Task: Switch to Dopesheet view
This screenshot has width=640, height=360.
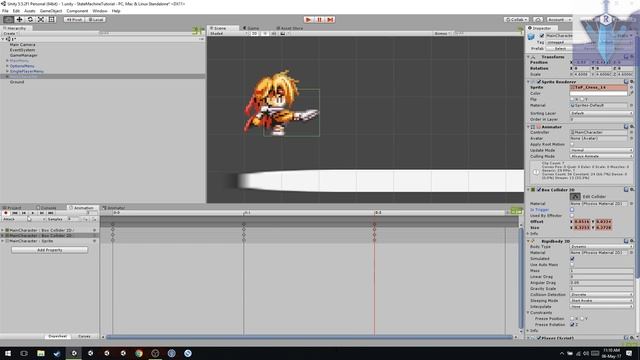Action: (x=57, y=336)
